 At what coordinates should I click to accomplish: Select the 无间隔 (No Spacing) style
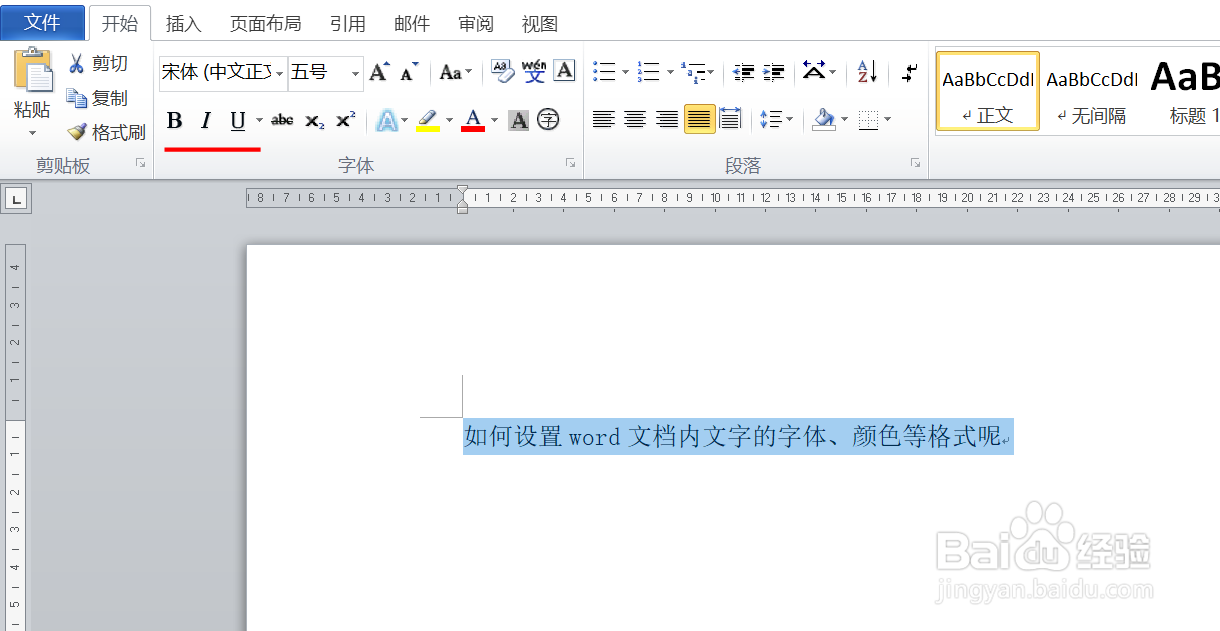point(1092,92)
